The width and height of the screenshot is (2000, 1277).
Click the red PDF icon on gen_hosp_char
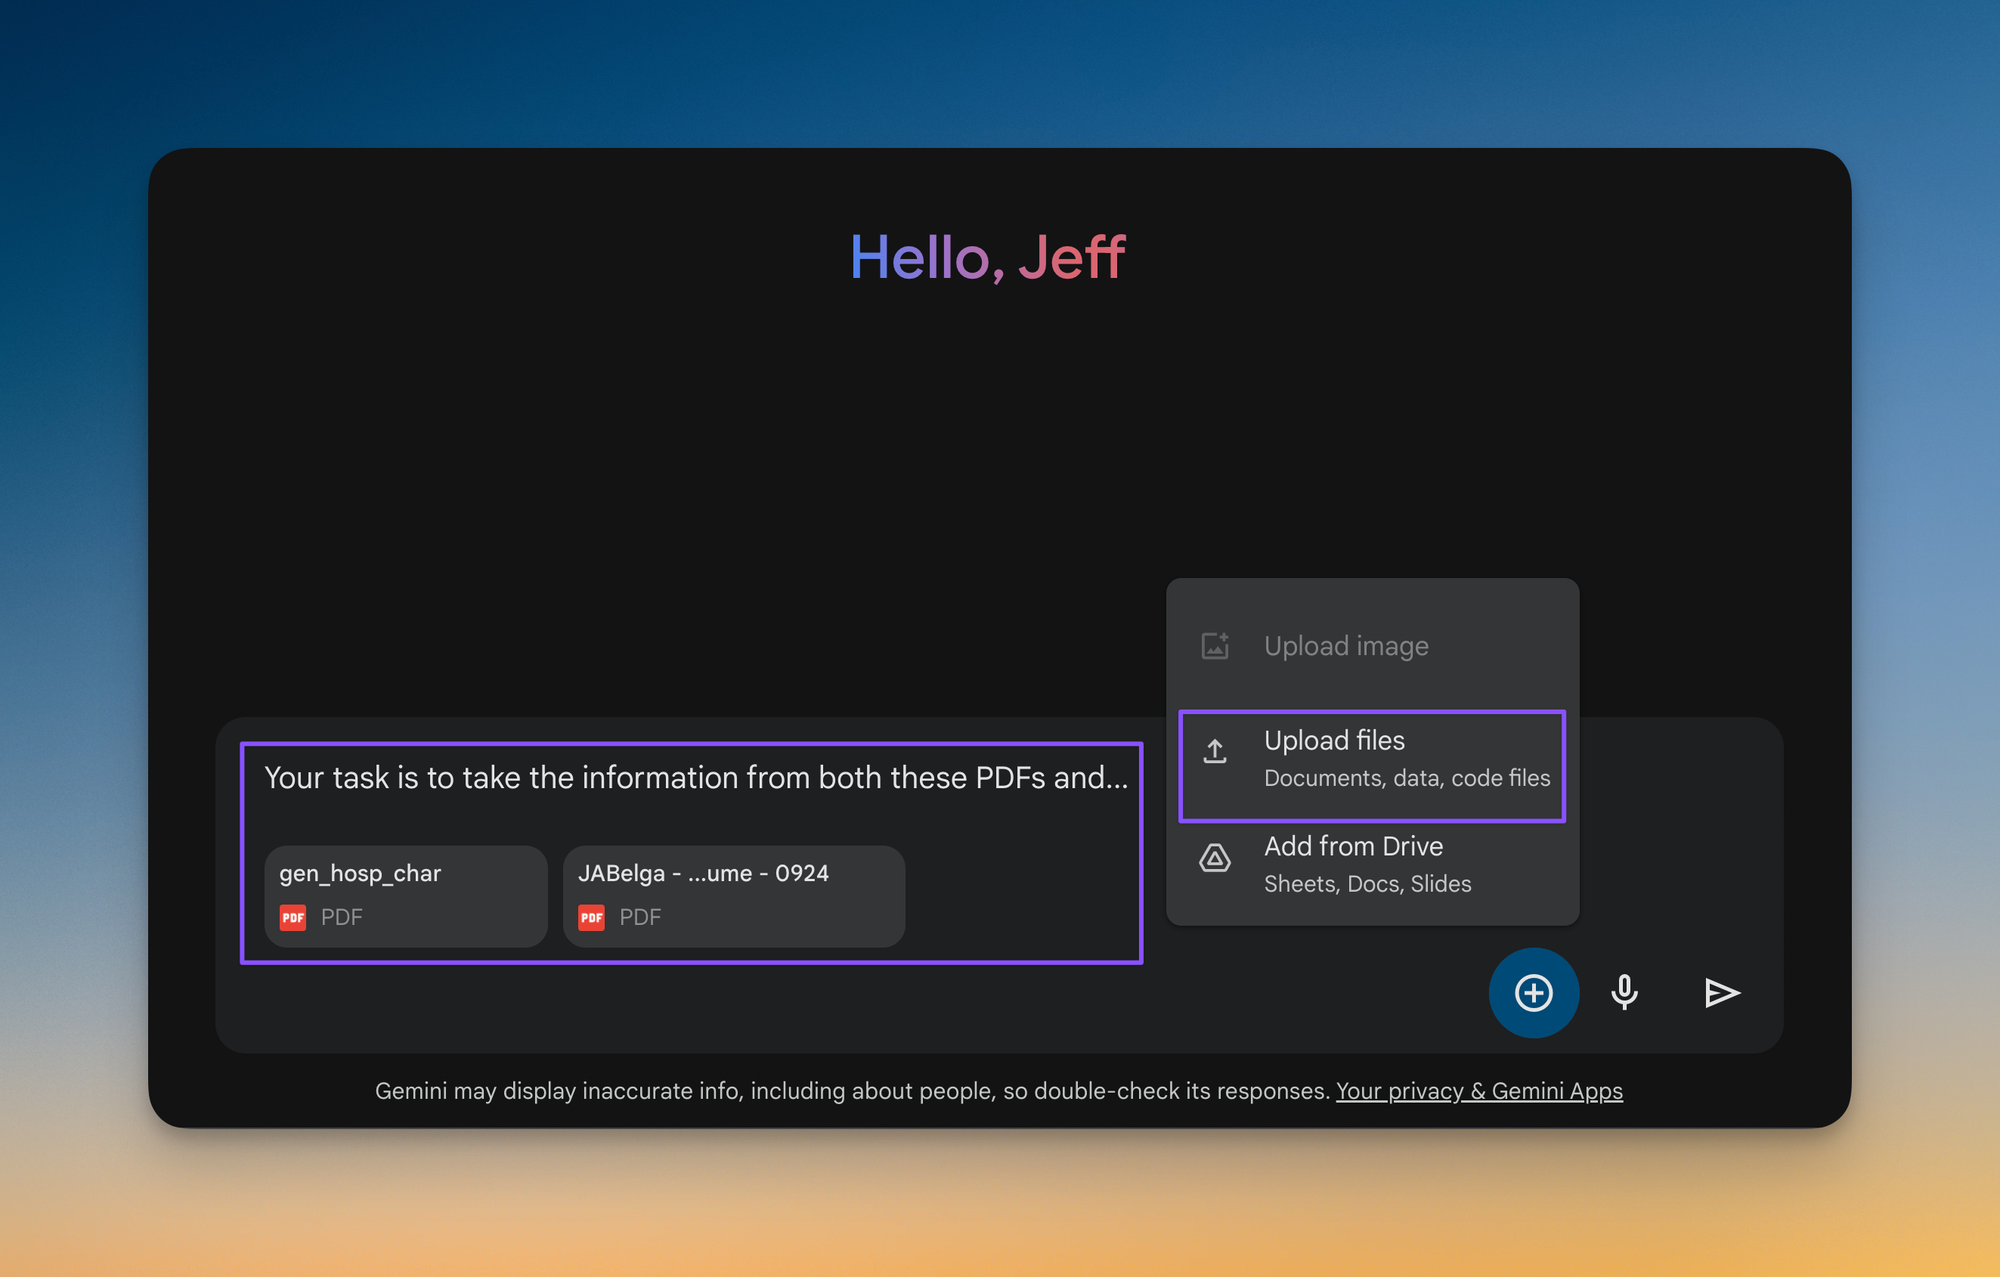293,917
